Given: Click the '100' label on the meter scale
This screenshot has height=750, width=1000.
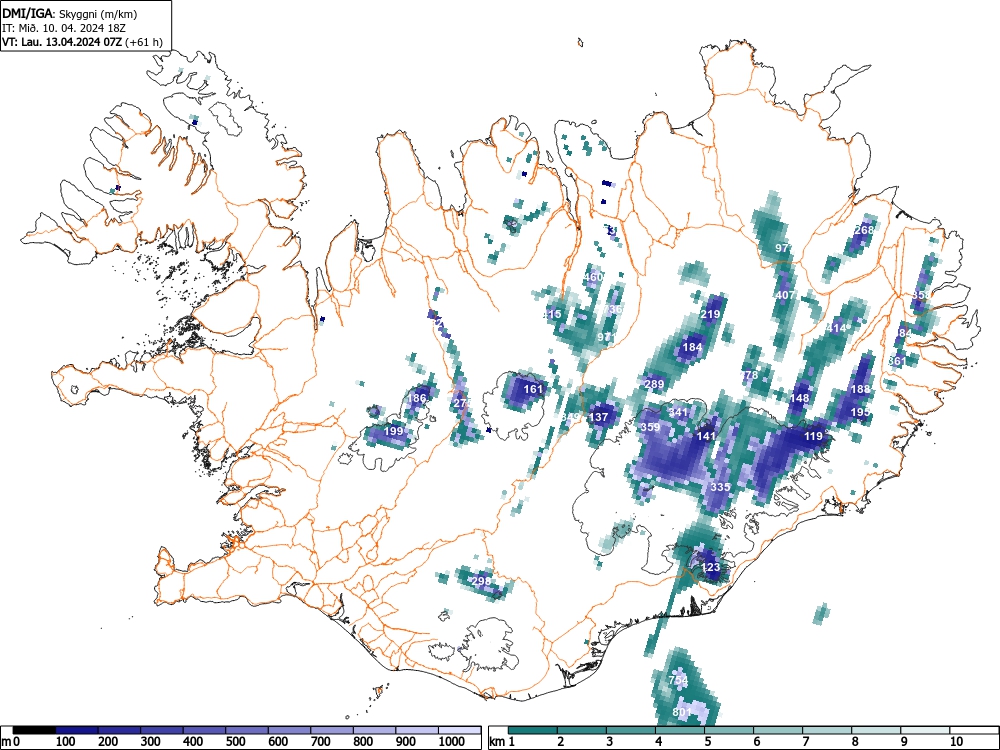Looking at the screenshot, I should tap(66, 742).
